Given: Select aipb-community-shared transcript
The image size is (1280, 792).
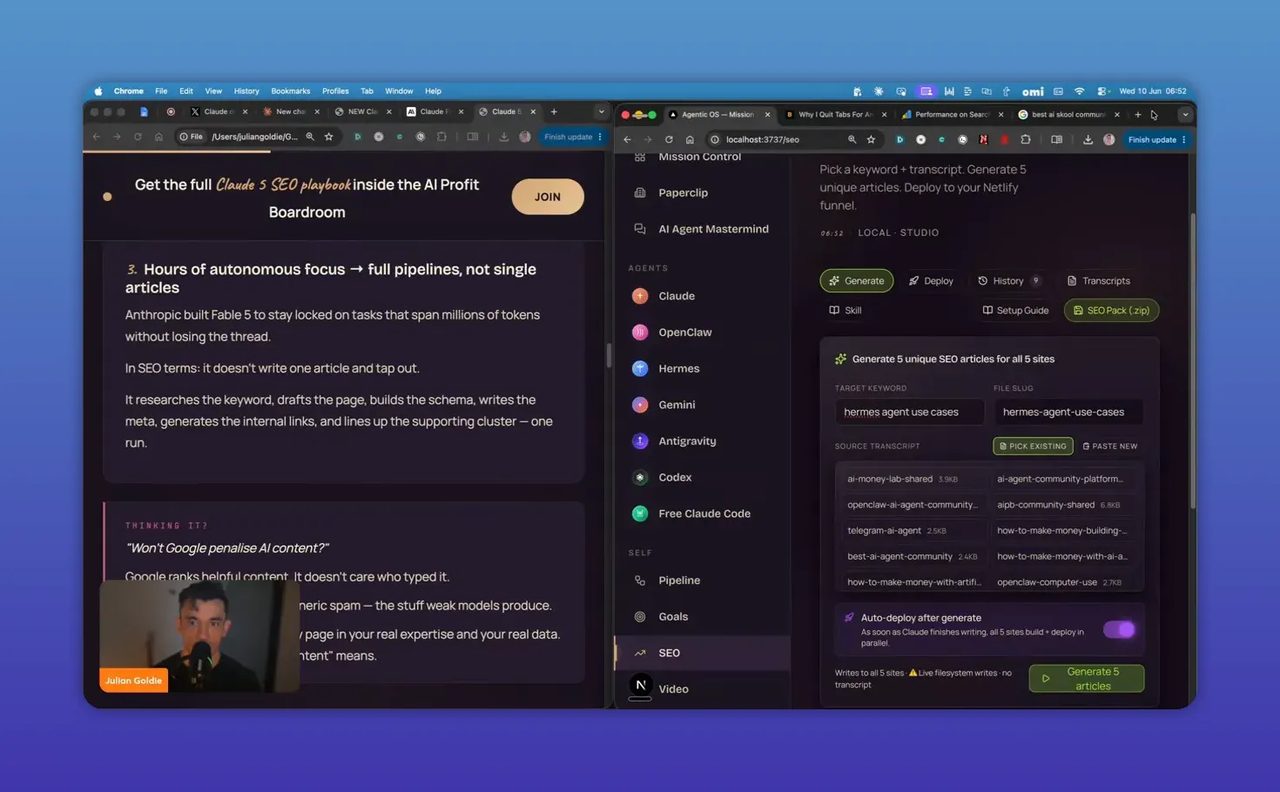Looking at the screenshot, I should tap(1066, 505).
